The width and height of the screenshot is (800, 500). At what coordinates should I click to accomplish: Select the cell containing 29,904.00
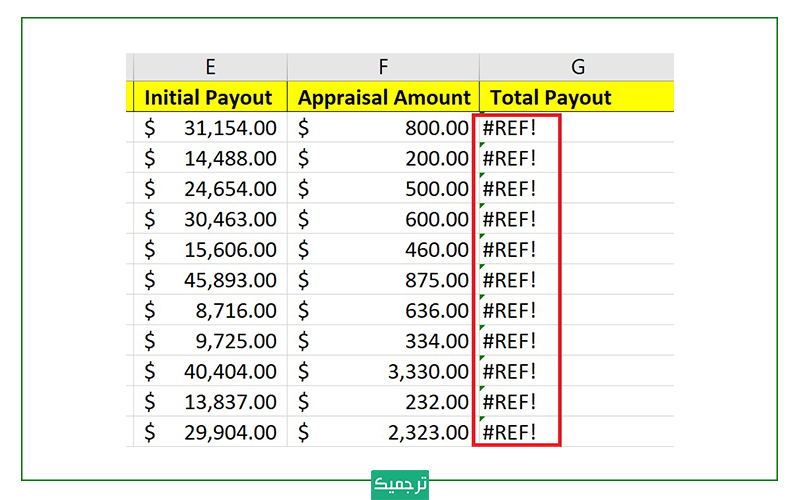coord(209,433)
